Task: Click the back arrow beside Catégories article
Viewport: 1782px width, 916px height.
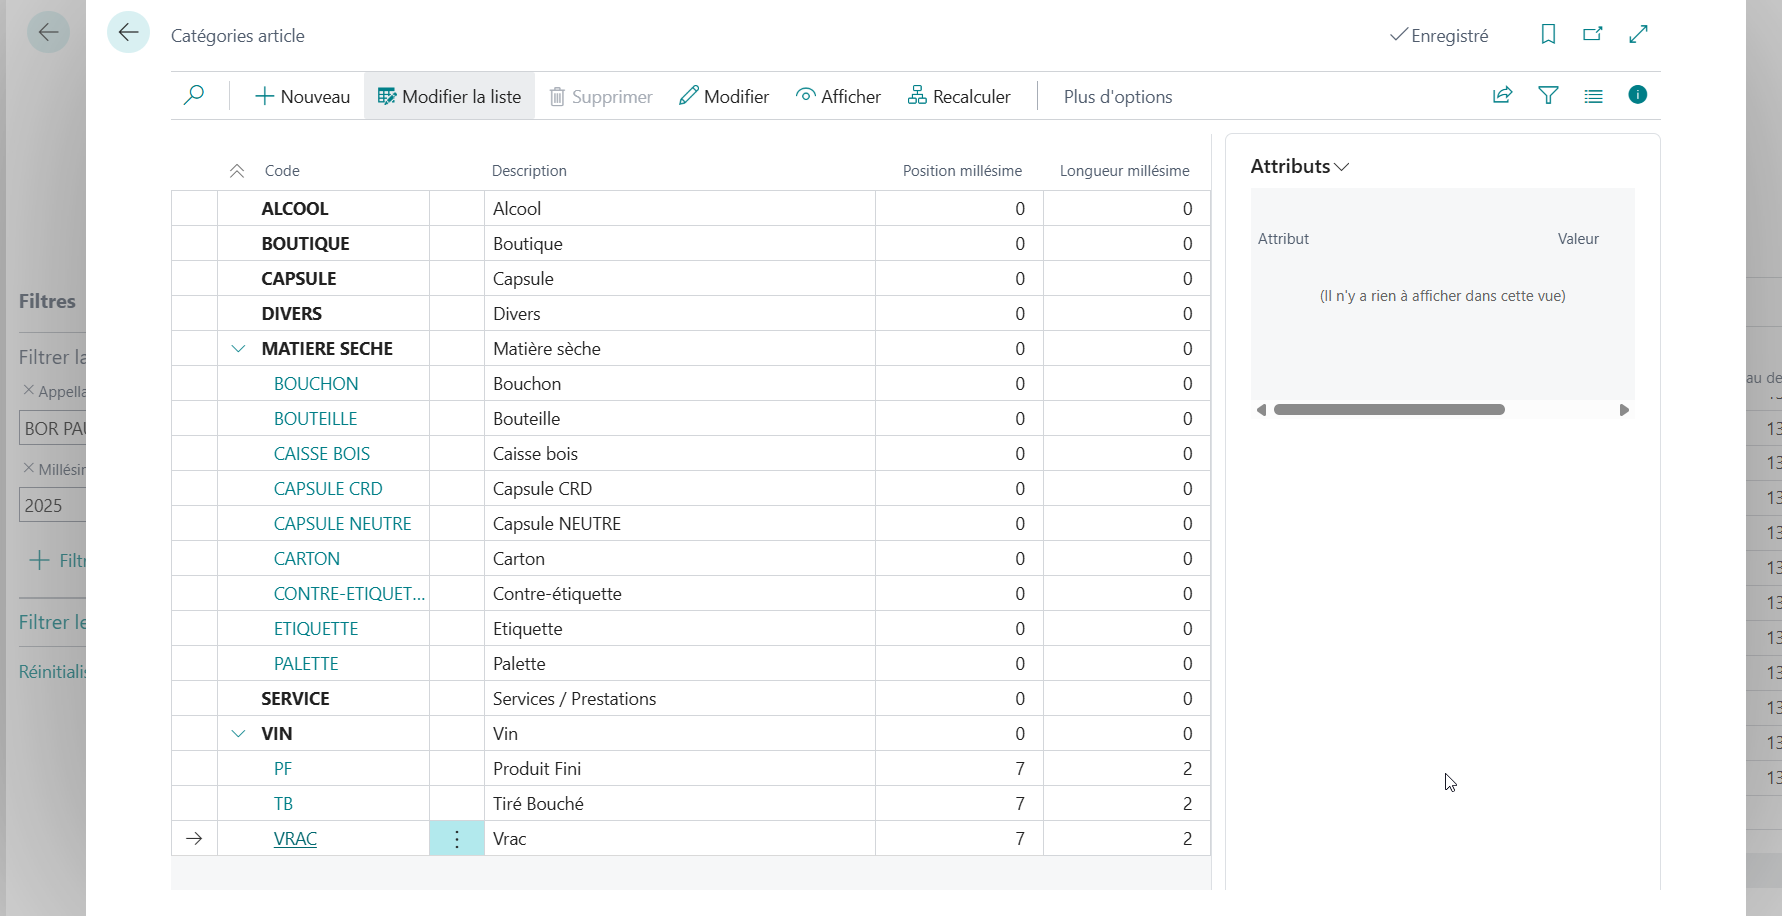Action: pyautogui.click(x=128, y=33)
